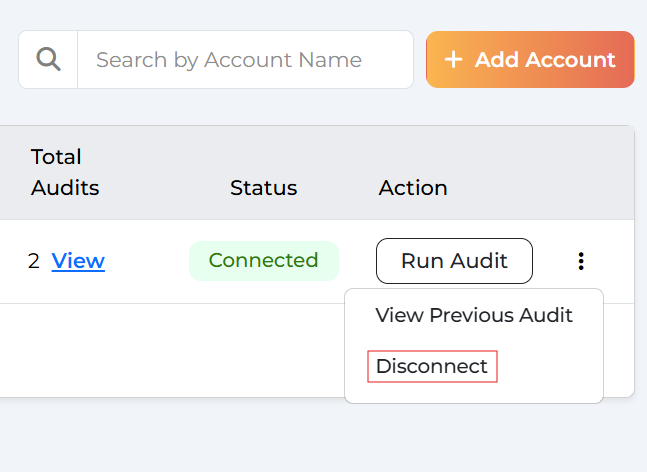Choose Disconnect in the dropdown menu

click(x=432, y=366)
